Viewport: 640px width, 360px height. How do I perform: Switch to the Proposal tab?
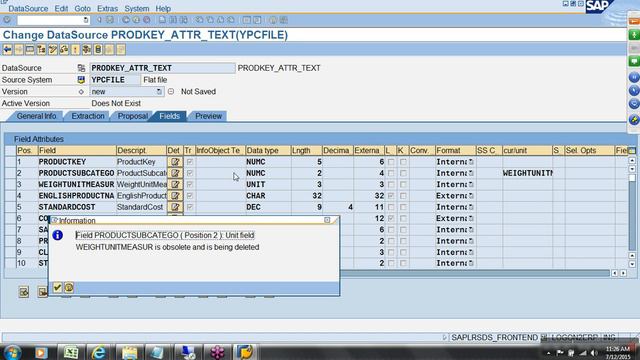click(132, 116)
